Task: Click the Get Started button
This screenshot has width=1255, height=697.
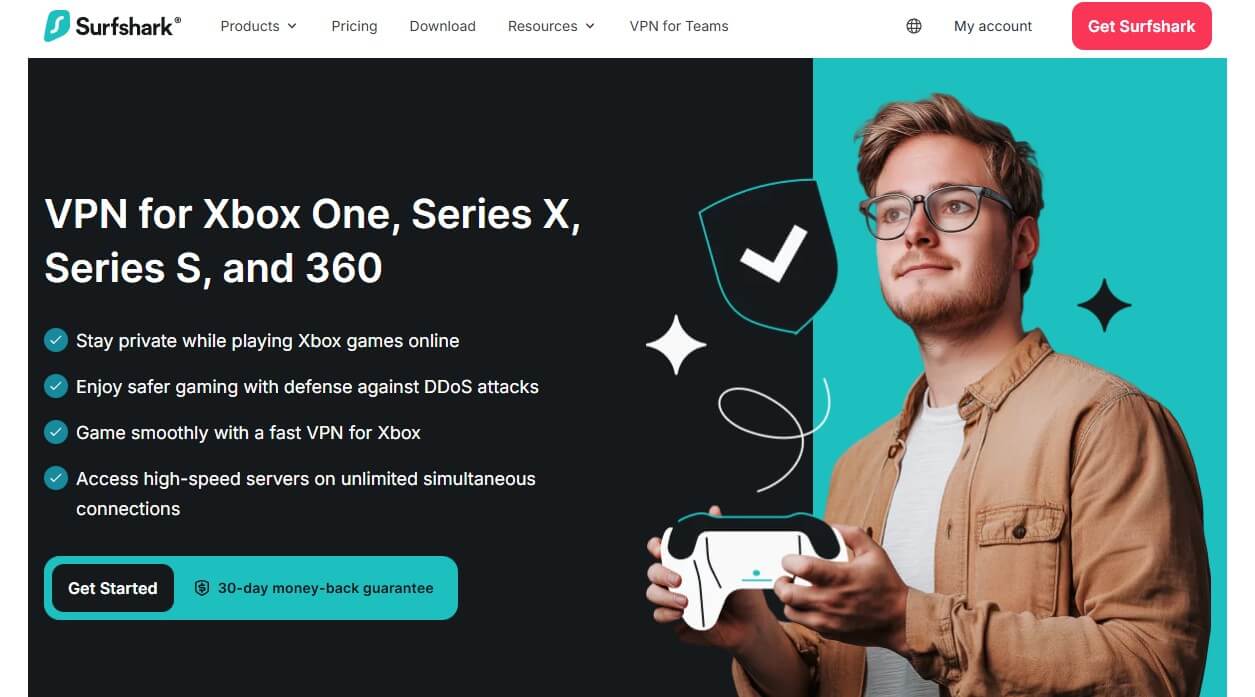Action: pos(113,588)
